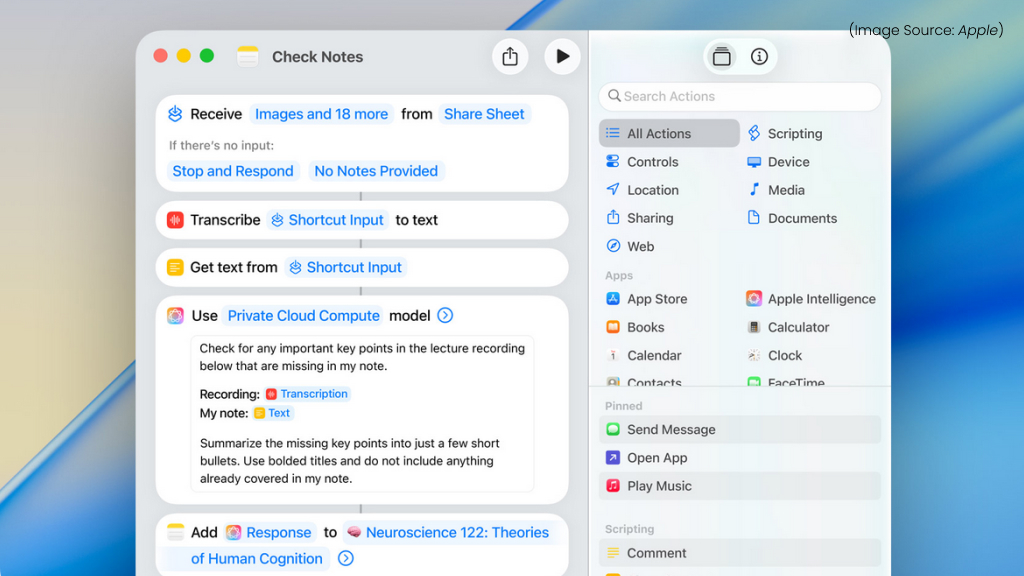Viewport: 1024px width, 576px height.
Task: Close the Shortcuts editor window
Action: [161, 56]
